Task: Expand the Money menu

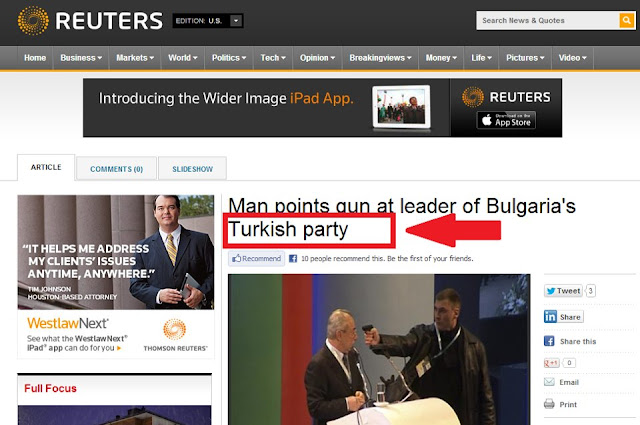Action: coord(441,58)
